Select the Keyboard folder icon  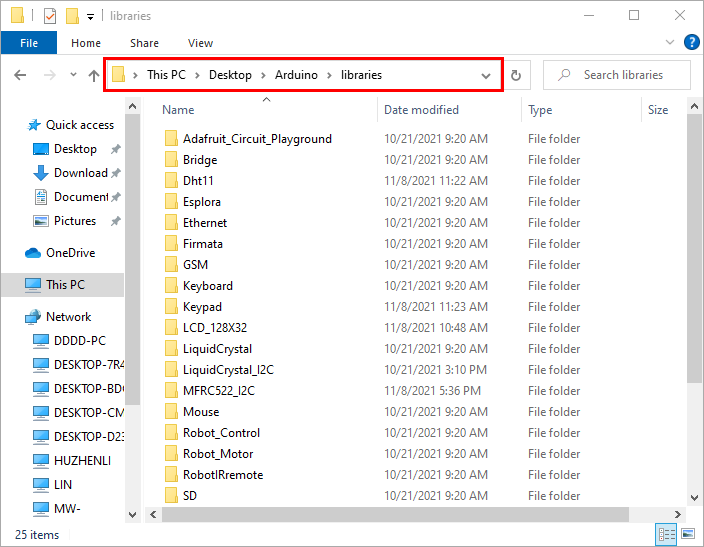(171, 286)
